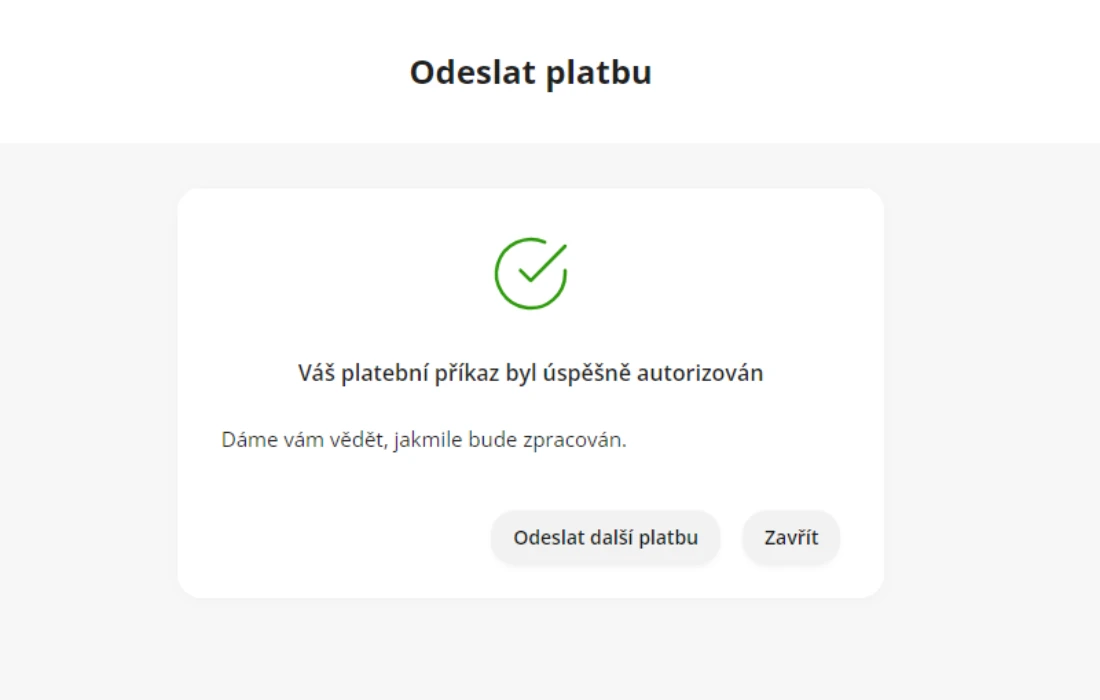Click the Dáme vám vědět message text

pyautogui.click(x=424, y=440)
